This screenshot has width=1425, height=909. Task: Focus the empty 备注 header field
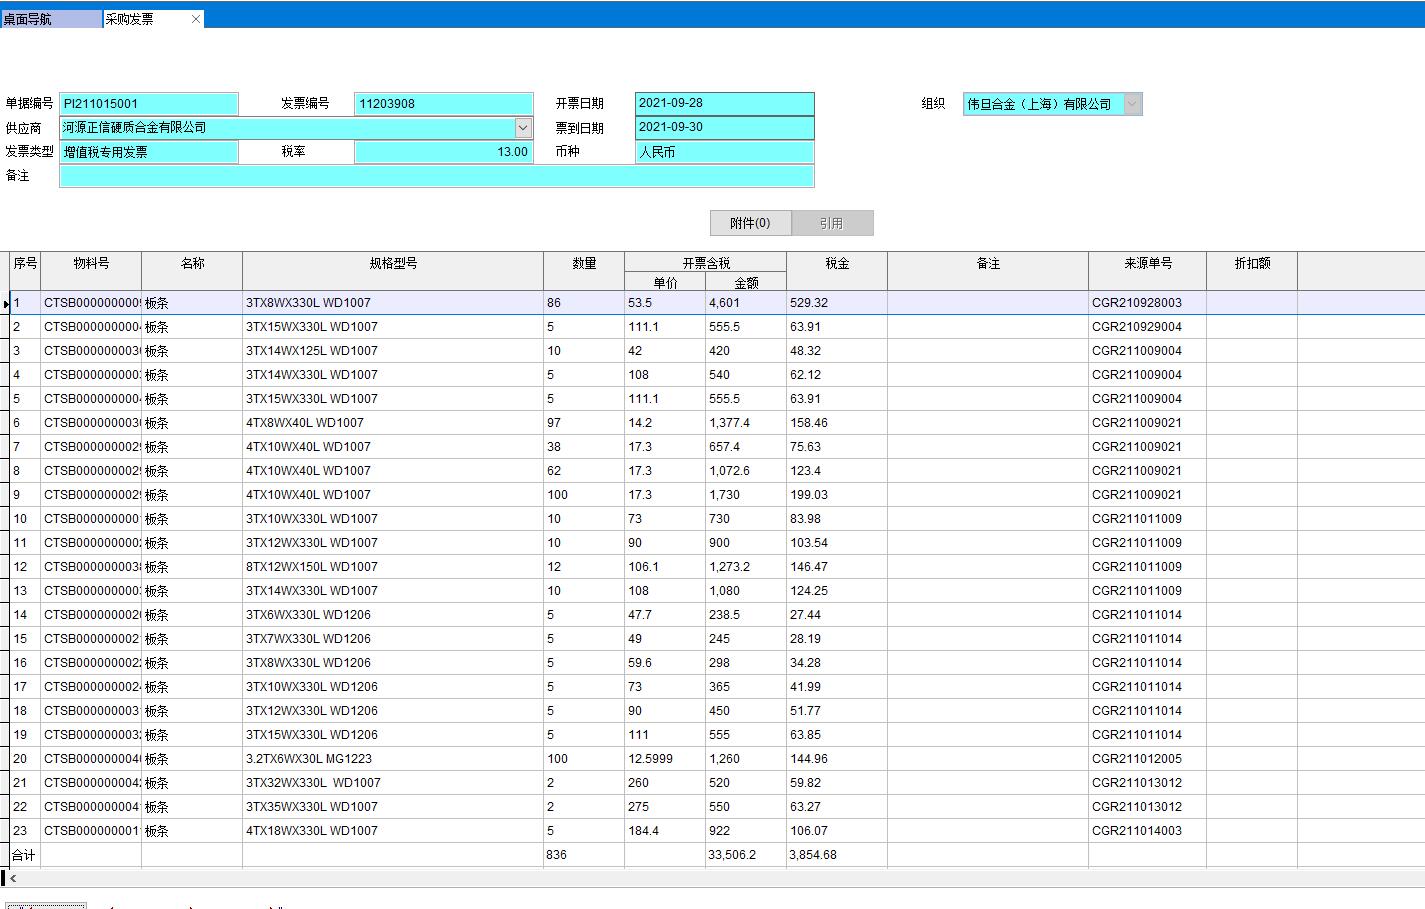point(436,176)
